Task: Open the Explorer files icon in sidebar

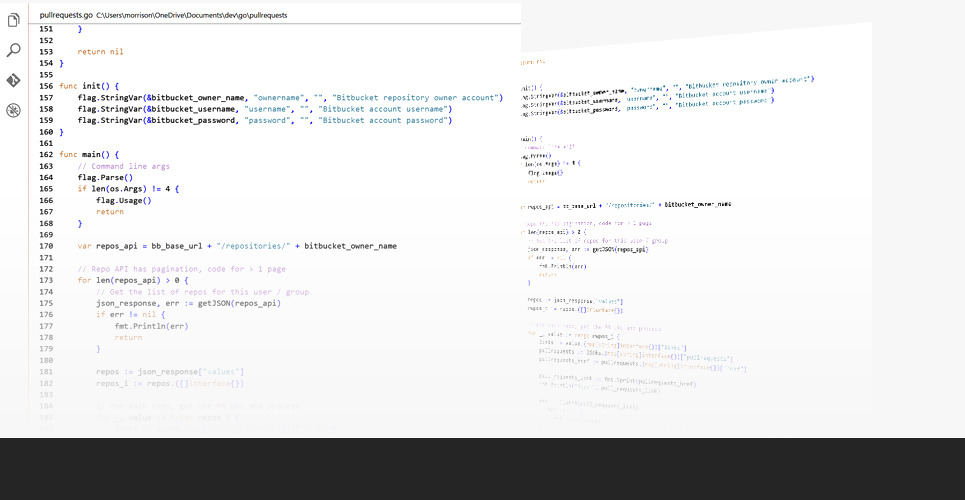Action: (13, 19)
